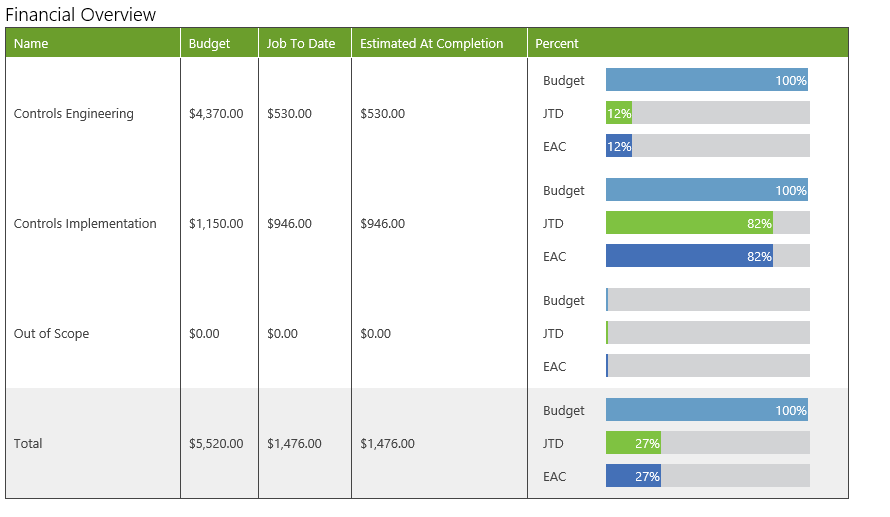Click the Budget column header
Screen dimensions: 890x517
[x=220, y=43]
